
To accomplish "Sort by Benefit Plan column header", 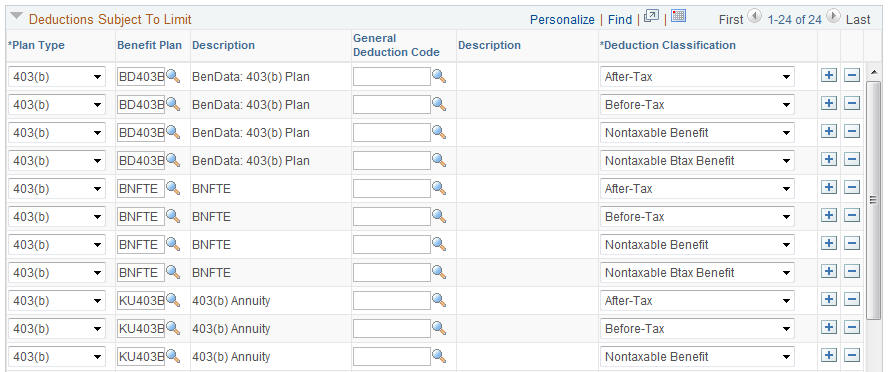I will coord(150,45).
